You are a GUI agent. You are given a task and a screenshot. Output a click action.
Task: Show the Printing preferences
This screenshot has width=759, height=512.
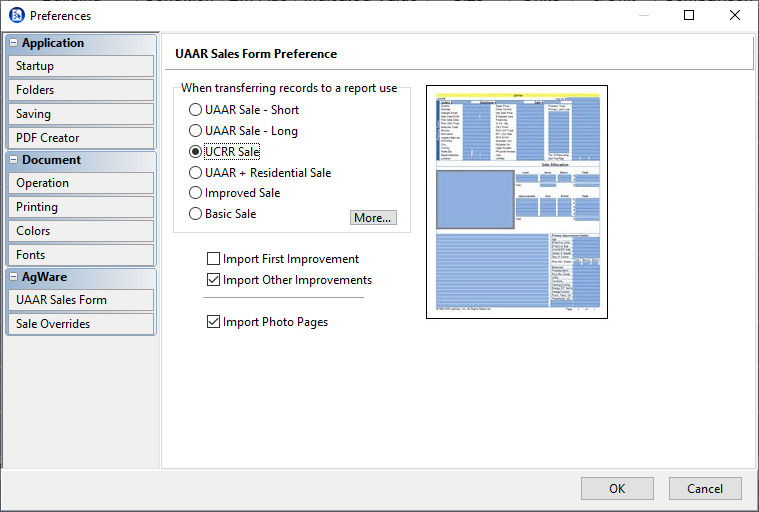tap(81, 207)
